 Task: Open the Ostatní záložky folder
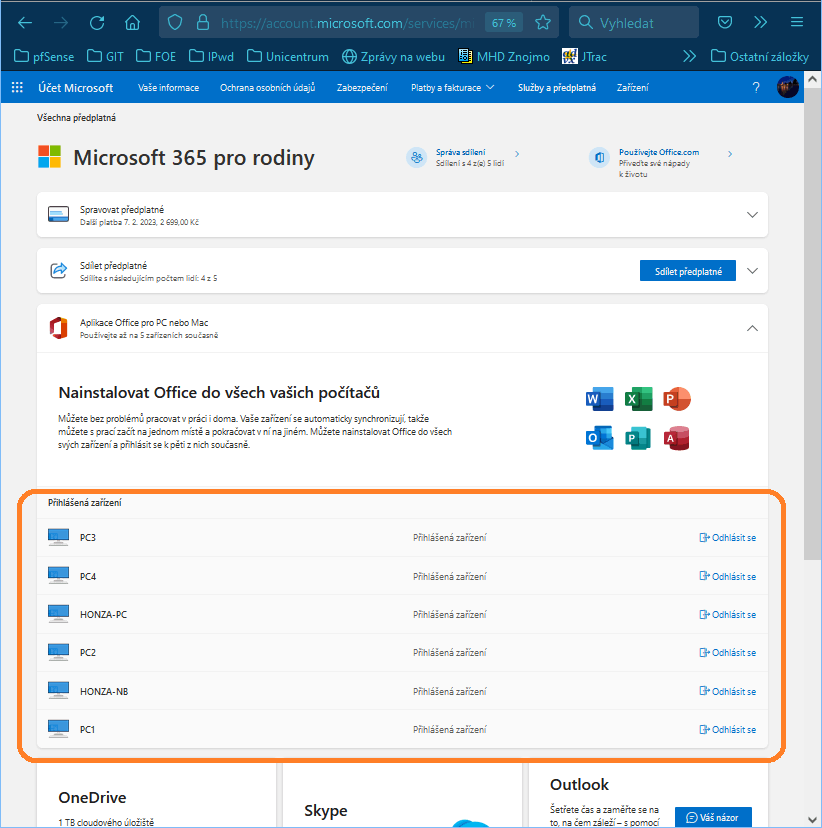point(760,57)
